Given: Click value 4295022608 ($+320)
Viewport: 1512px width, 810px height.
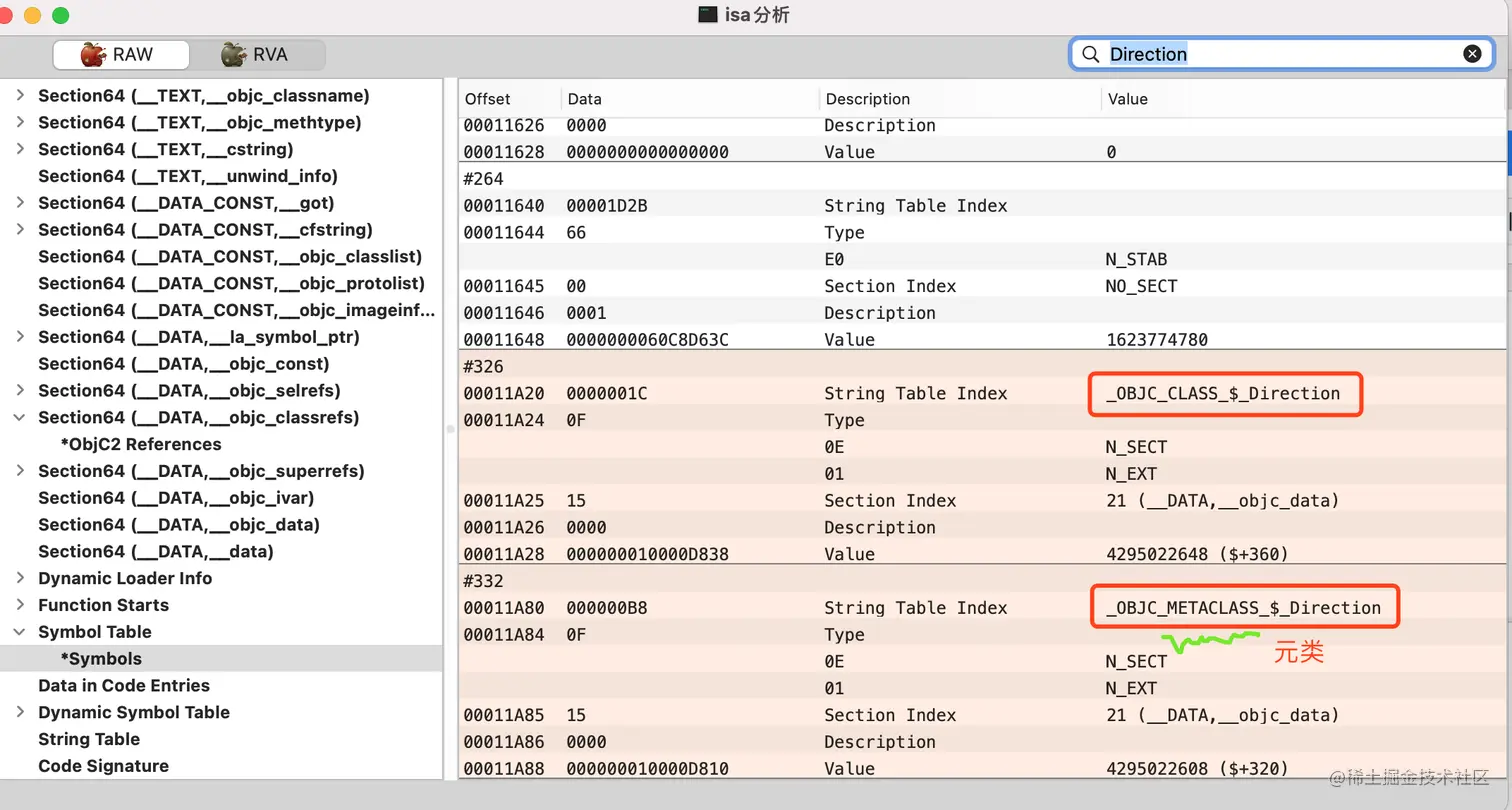Looking at the screenshot, I should point(1197,769).
